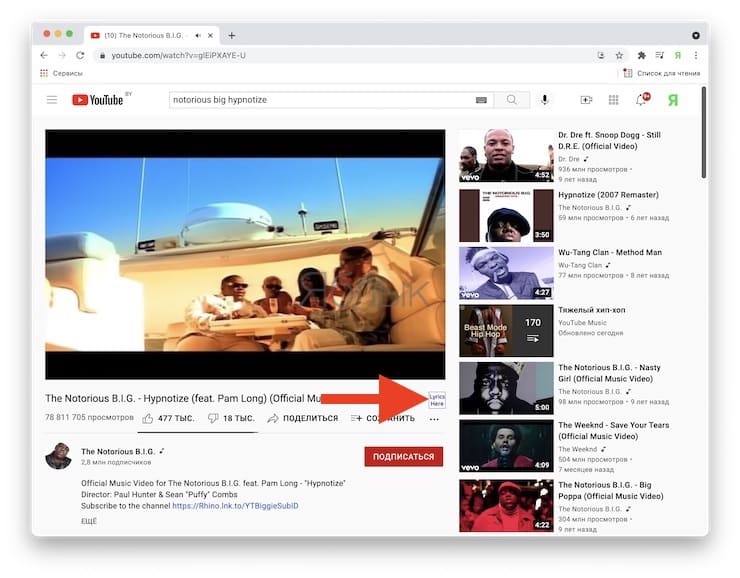The image size is (740, 578).
Task: Open Nasty Girl (Official Music Video) title
Action: 609,373
